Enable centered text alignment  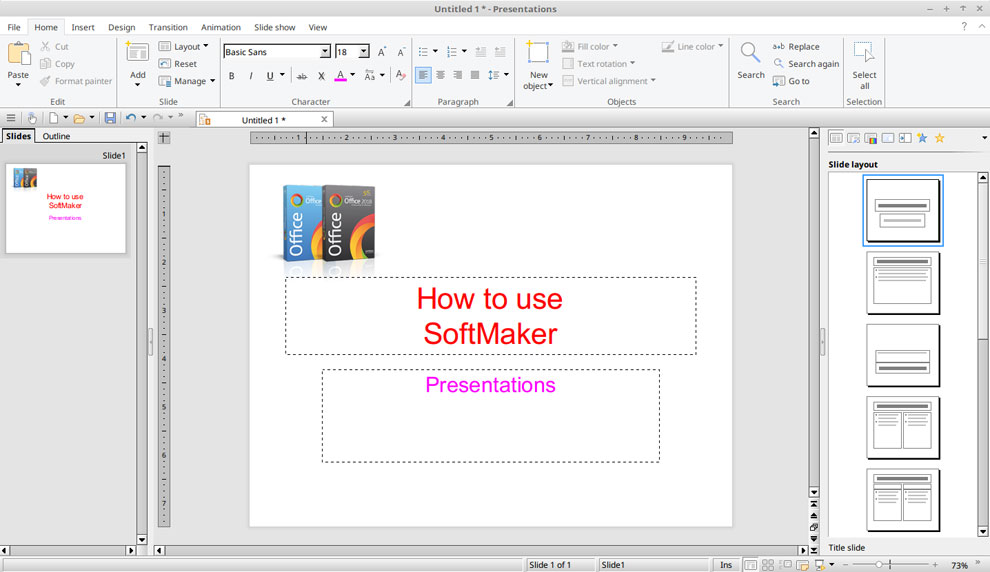(441, 75)
